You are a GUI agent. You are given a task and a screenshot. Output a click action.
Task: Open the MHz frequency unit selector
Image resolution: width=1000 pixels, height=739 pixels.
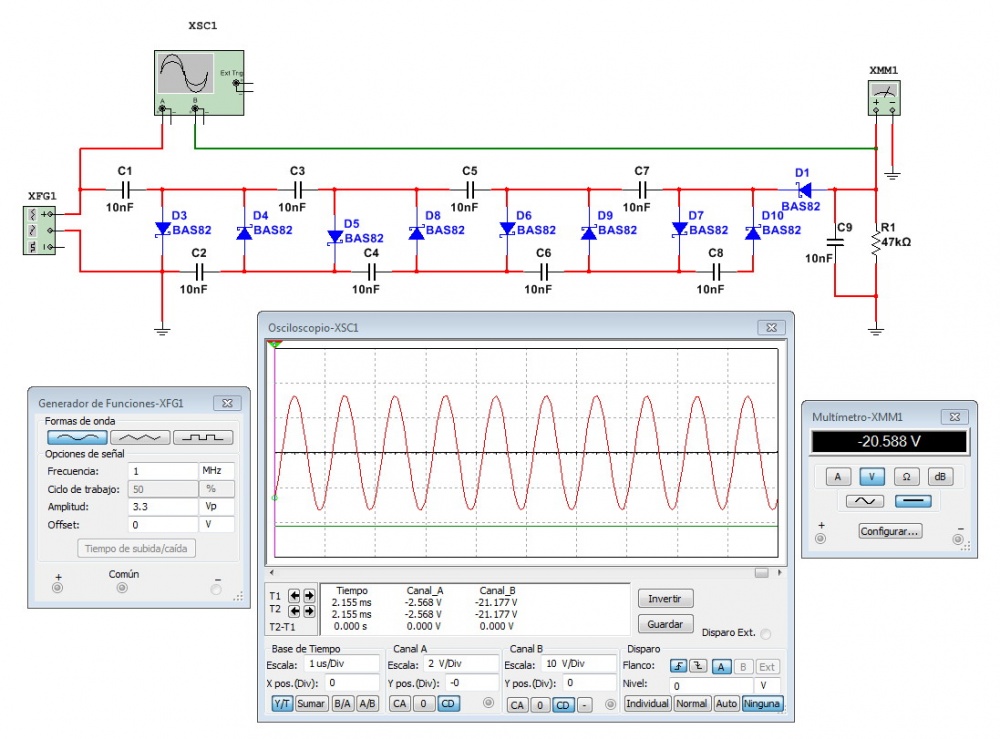(x=217, y=470)
